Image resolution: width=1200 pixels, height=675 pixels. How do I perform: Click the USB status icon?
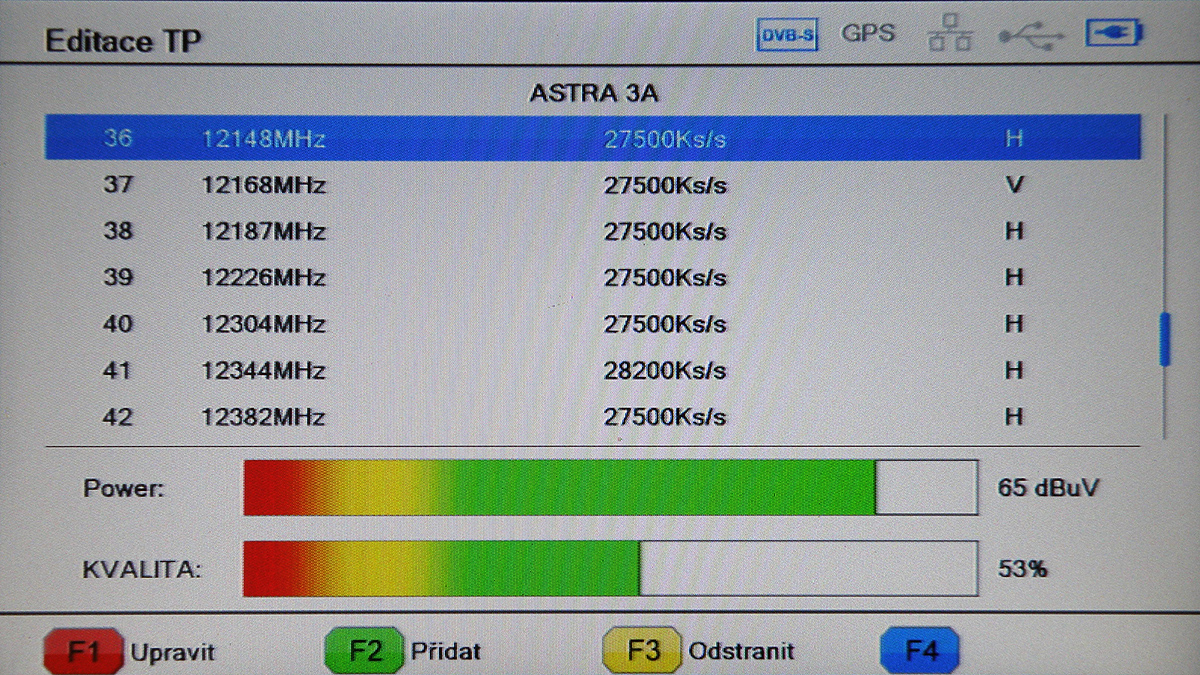[x=1030, y=36]
